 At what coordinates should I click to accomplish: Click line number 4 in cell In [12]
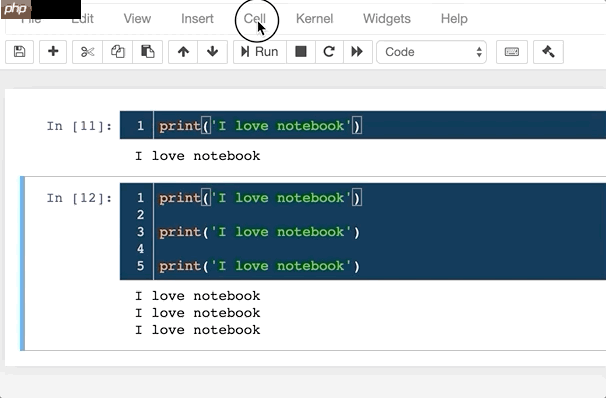[140, 249]
